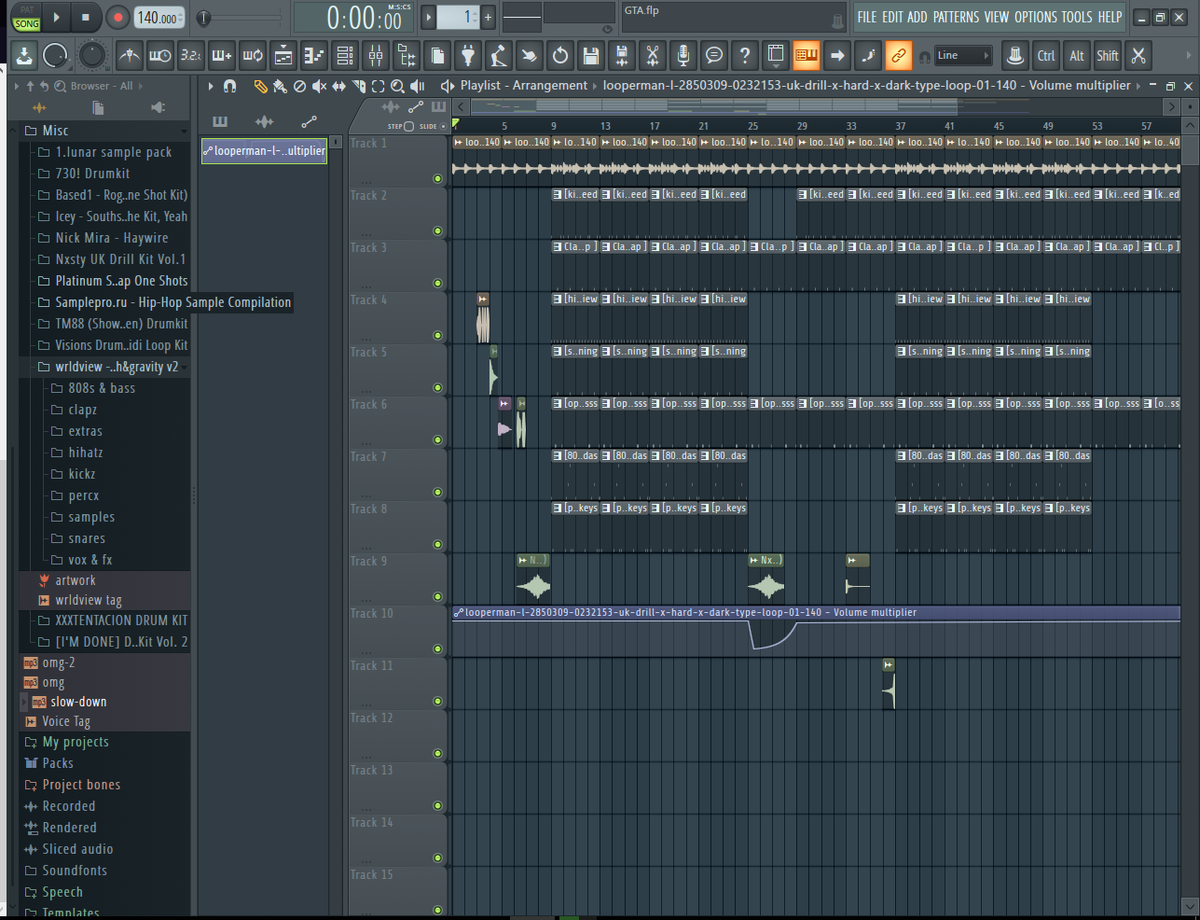Click the Ctrl button
Viewport: 1200px width, 920px height.
click(1046, 56)
